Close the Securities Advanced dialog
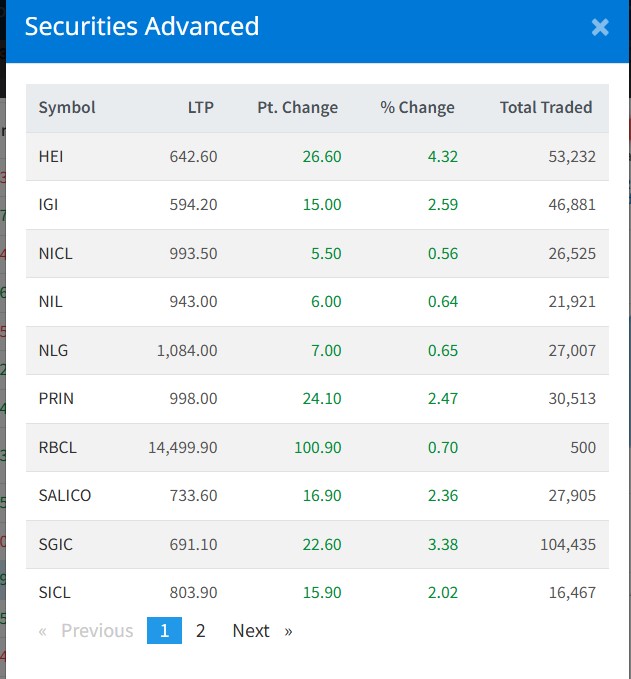This screenshot has height=679, width=631. coord(600,28)
